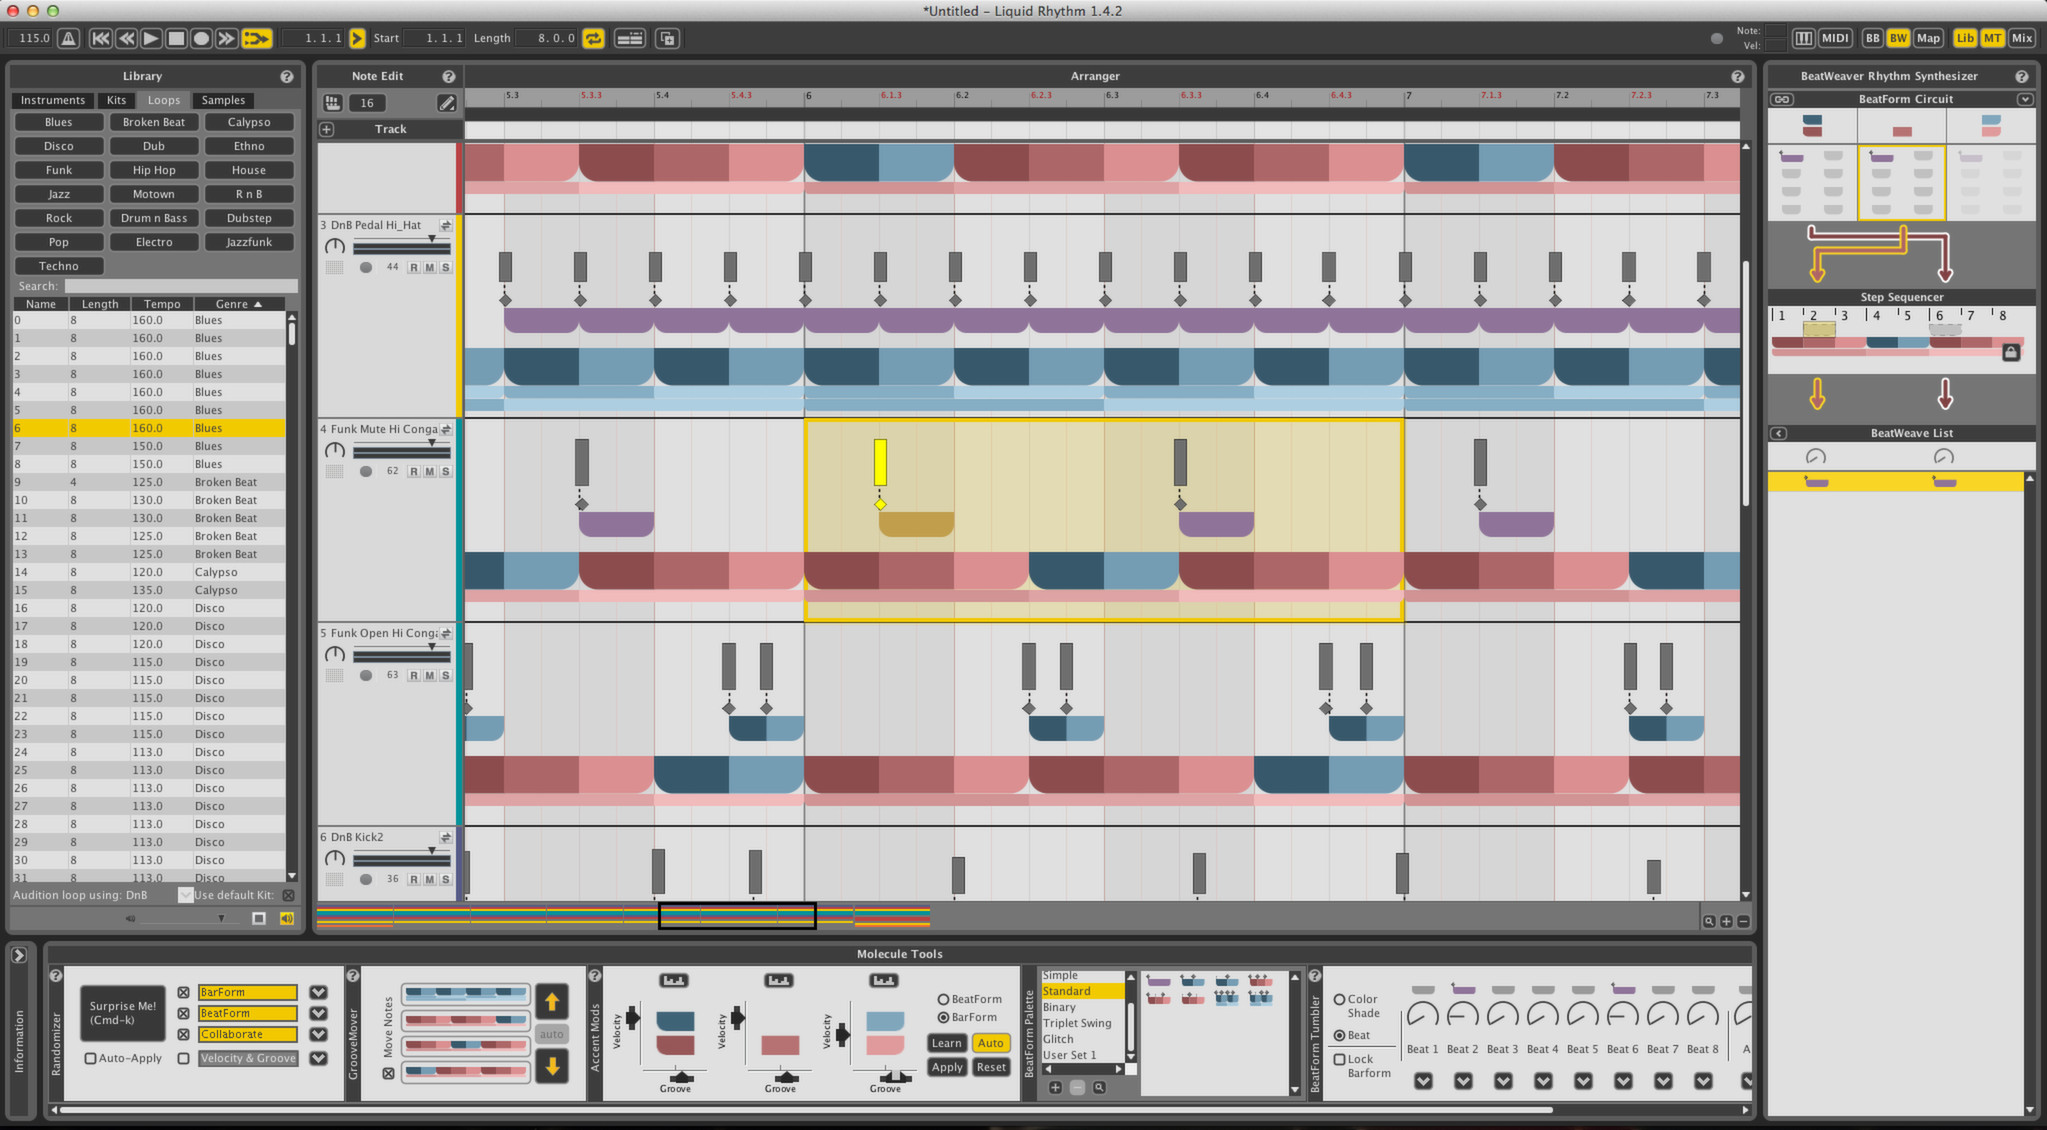The height and width of the screenshot is (1130, 2047).
Task: Click the Play button in the transport bar
Action: coord(150,37)
